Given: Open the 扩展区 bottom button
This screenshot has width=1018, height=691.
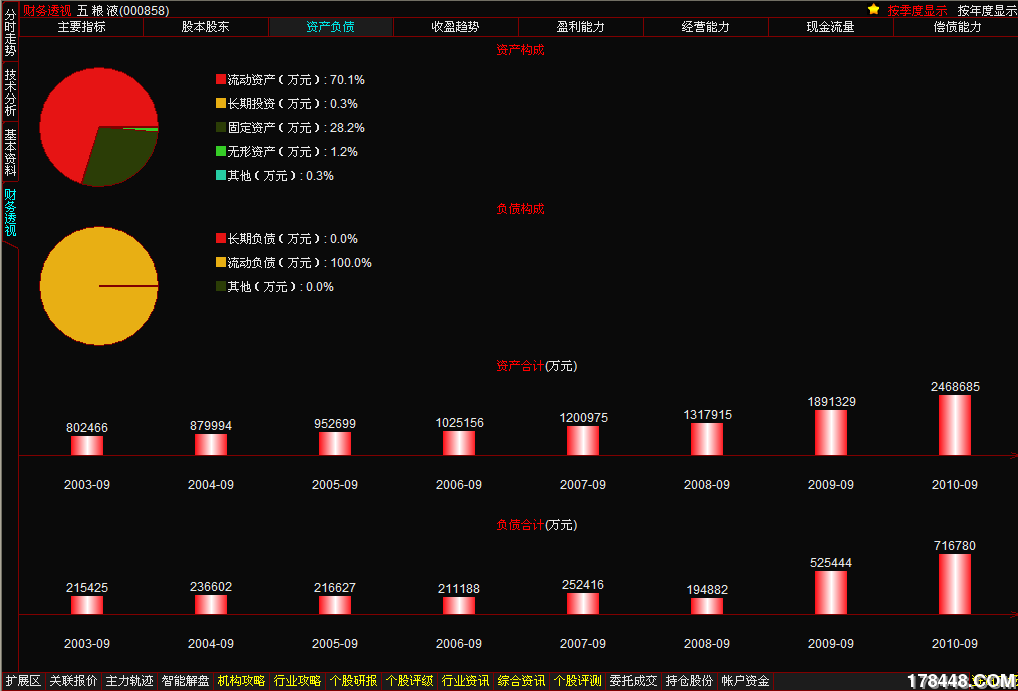Looking at the screenshot, I should 23,681.
